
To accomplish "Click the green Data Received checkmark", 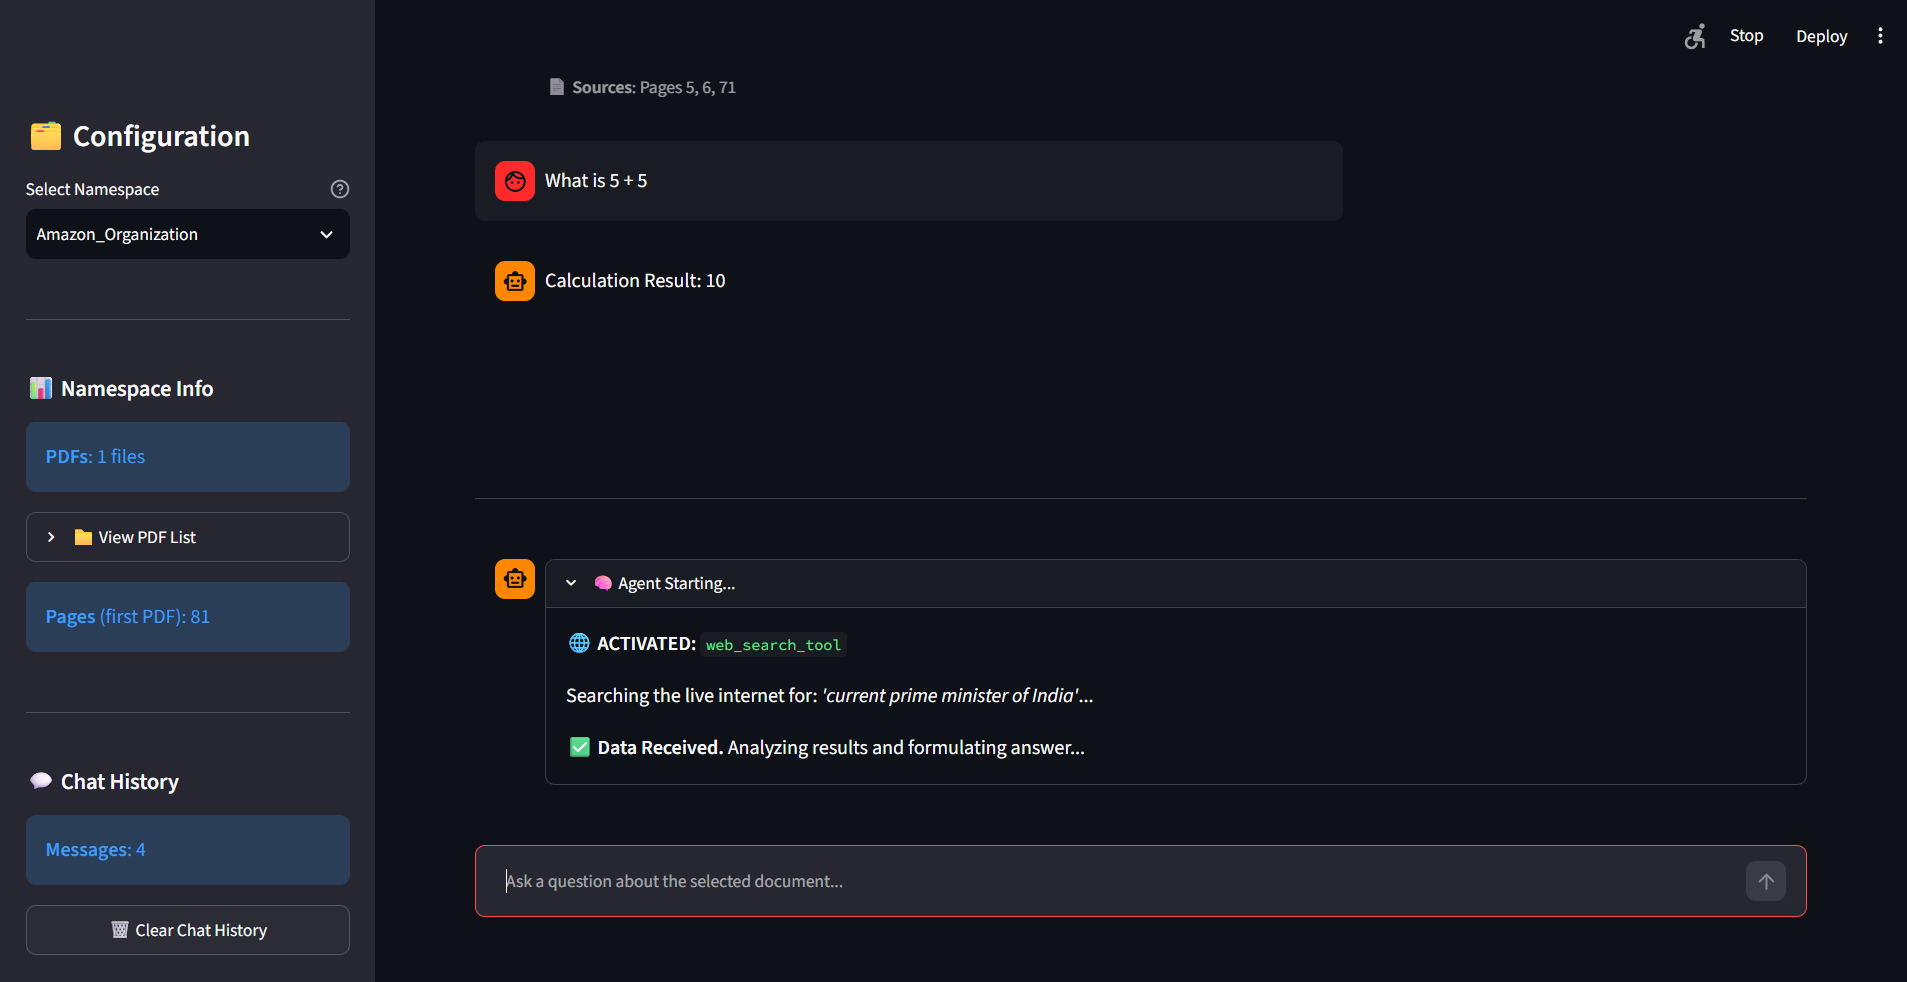I will (580, 747).
